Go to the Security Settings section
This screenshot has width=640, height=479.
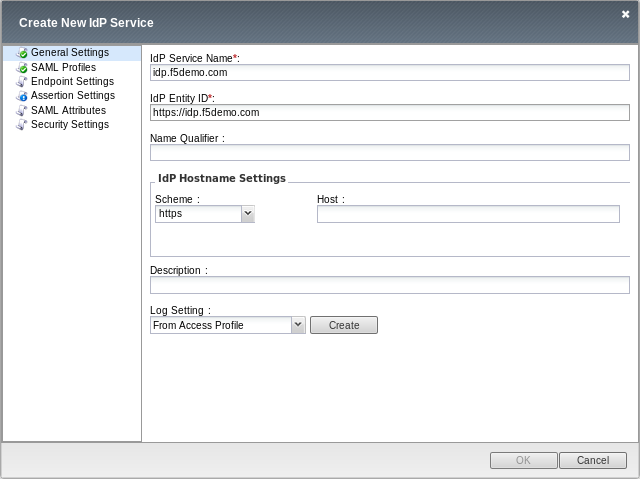click(x=70, y=124)
